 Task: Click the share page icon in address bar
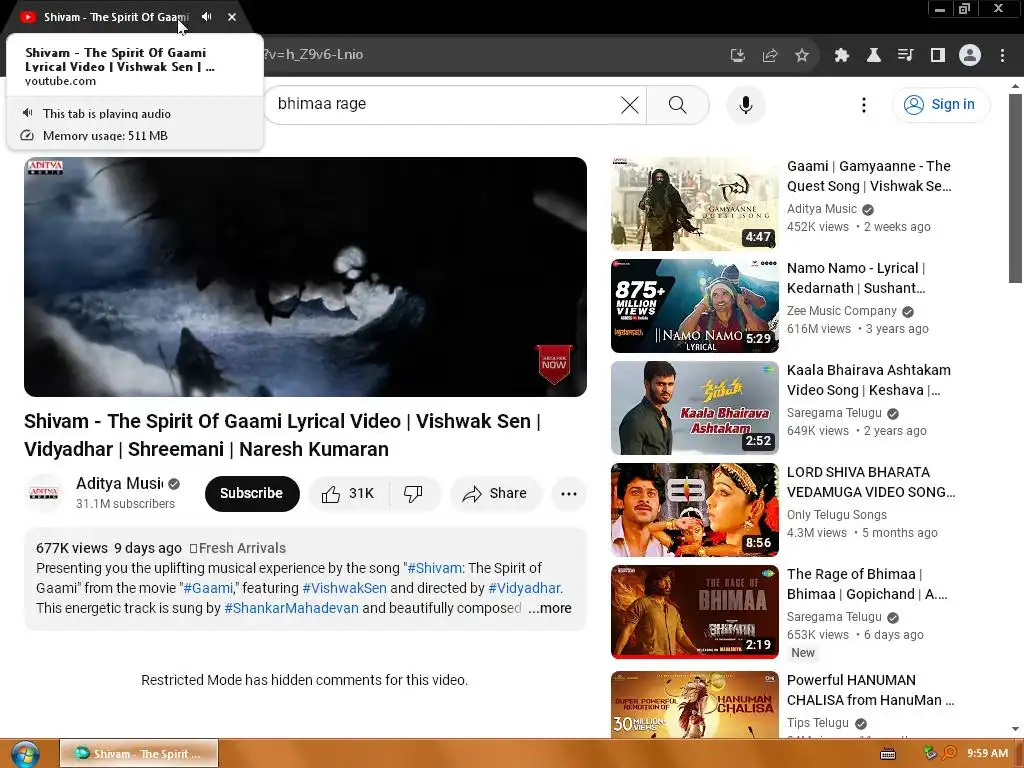(770, 55)
